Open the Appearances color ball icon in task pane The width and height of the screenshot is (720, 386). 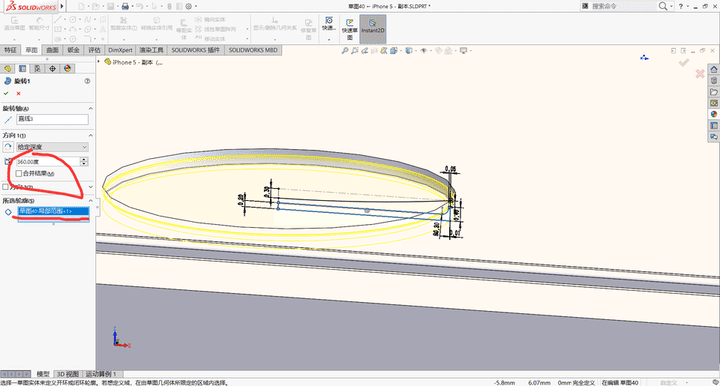click(x=714, y=114)
